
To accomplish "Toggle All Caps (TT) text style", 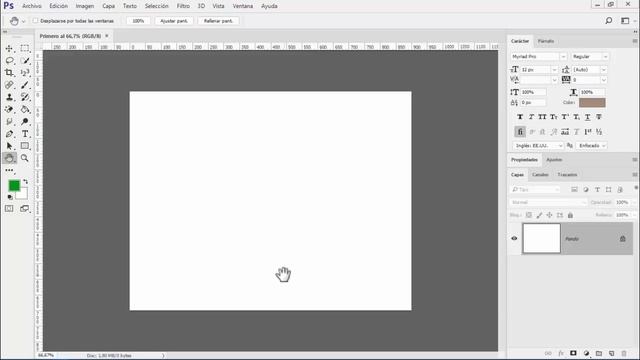I will pyautogui.click(x=542, y=117).
